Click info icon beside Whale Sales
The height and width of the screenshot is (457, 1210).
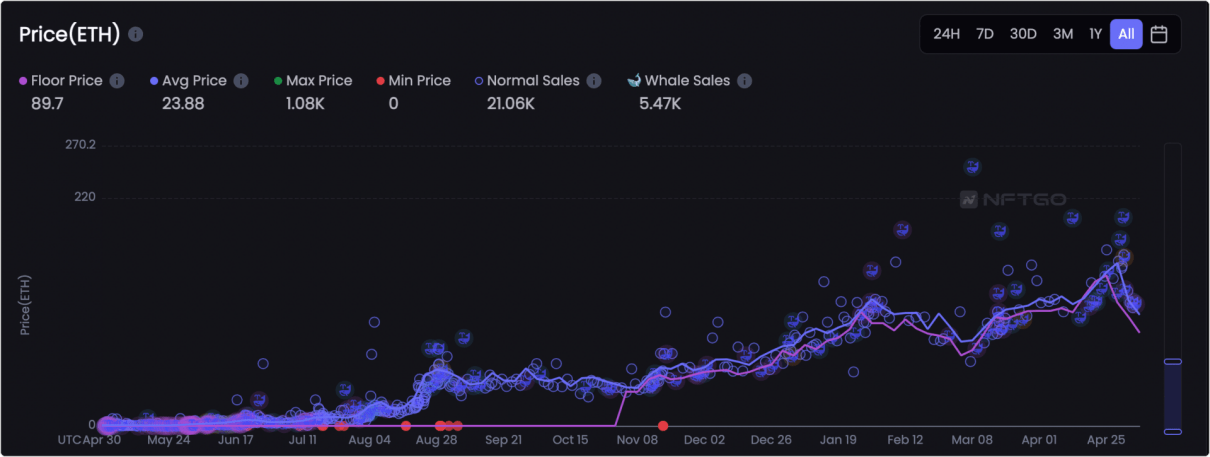pos(744,80)
